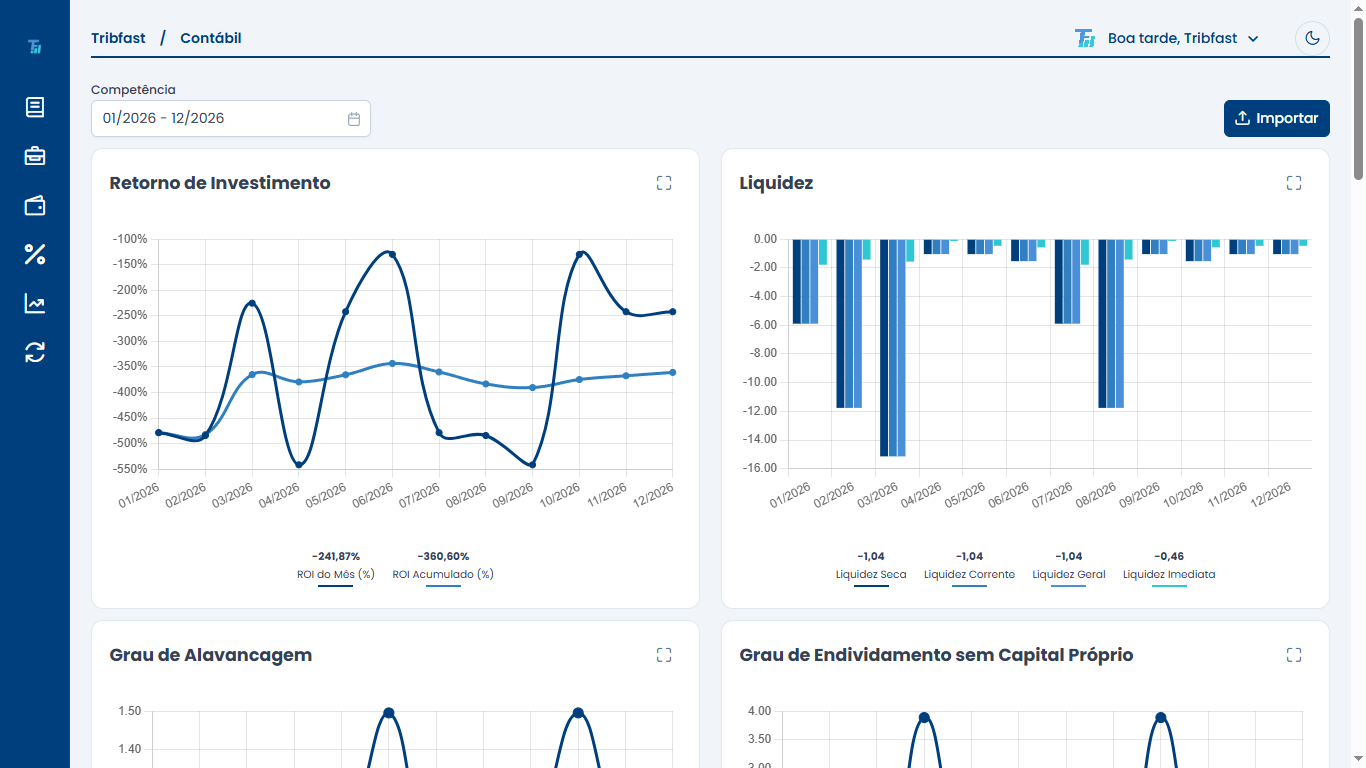Viewport: 1366px width, 768px height.
Task: Toggle Liquidez Geral legend series
Action: pyautogui.click(x=1069, y=576)
